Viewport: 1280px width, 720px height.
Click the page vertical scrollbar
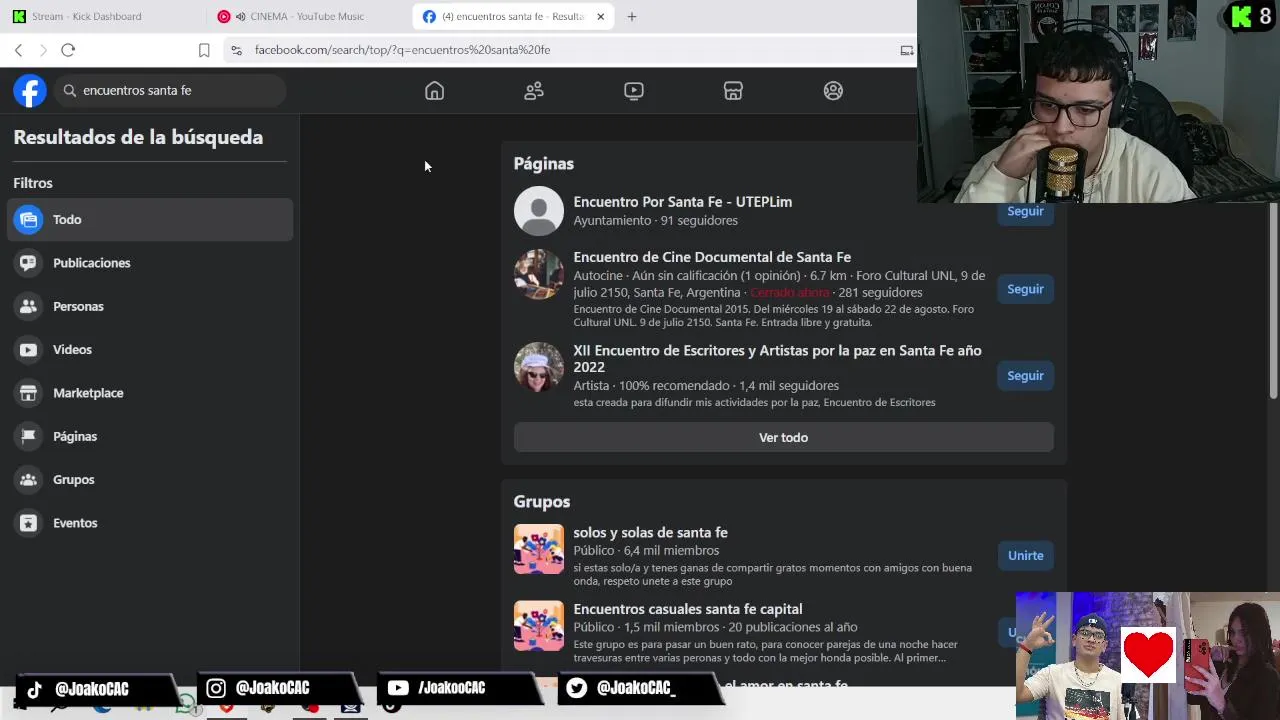[1273, 300]
